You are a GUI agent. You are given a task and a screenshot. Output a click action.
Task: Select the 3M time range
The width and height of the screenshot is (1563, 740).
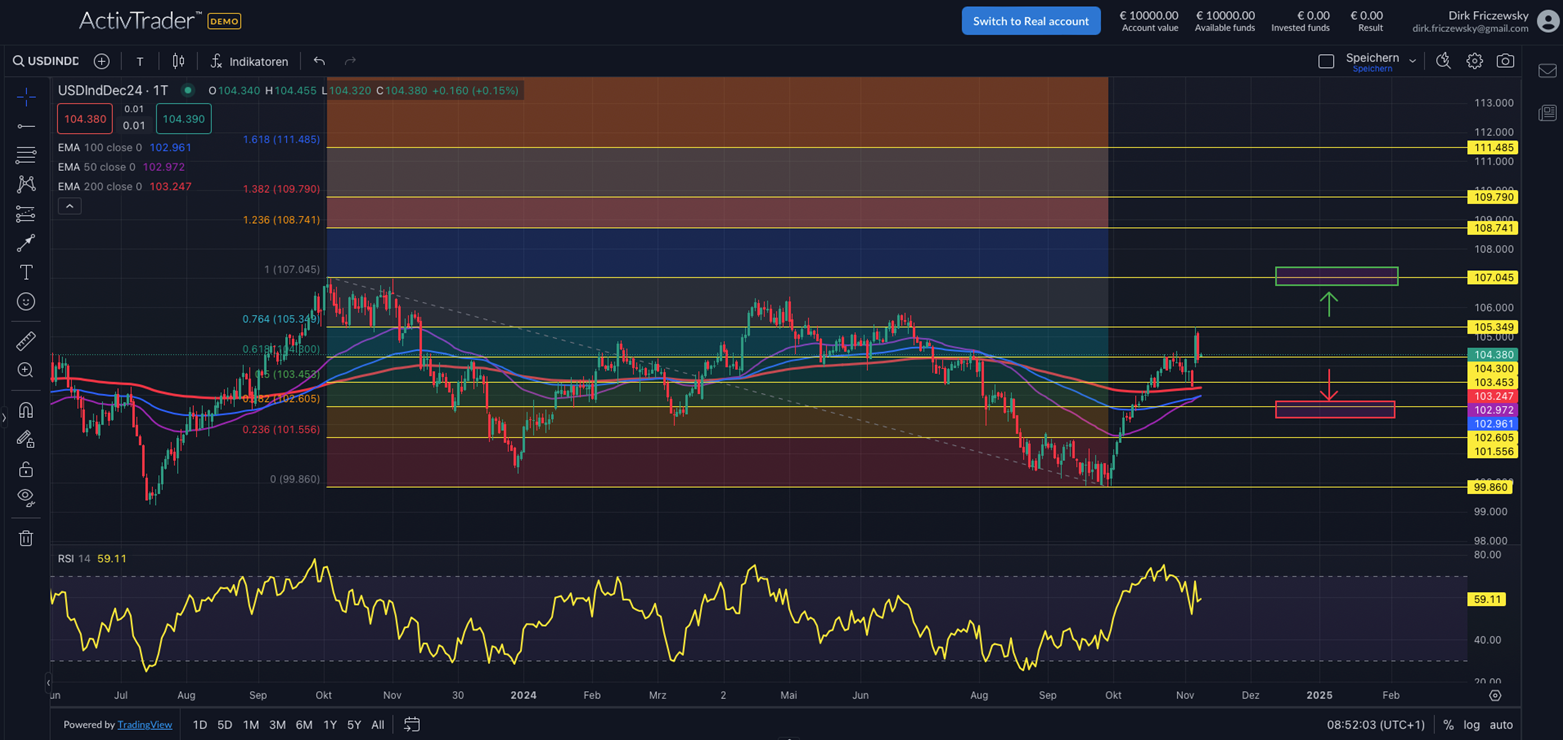277,725
